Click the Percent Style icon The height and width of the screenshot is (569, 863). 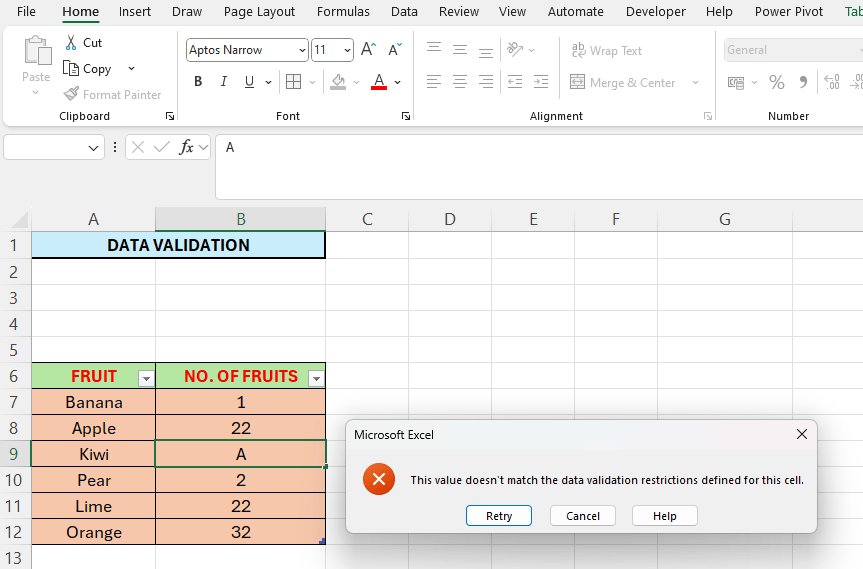777,83
